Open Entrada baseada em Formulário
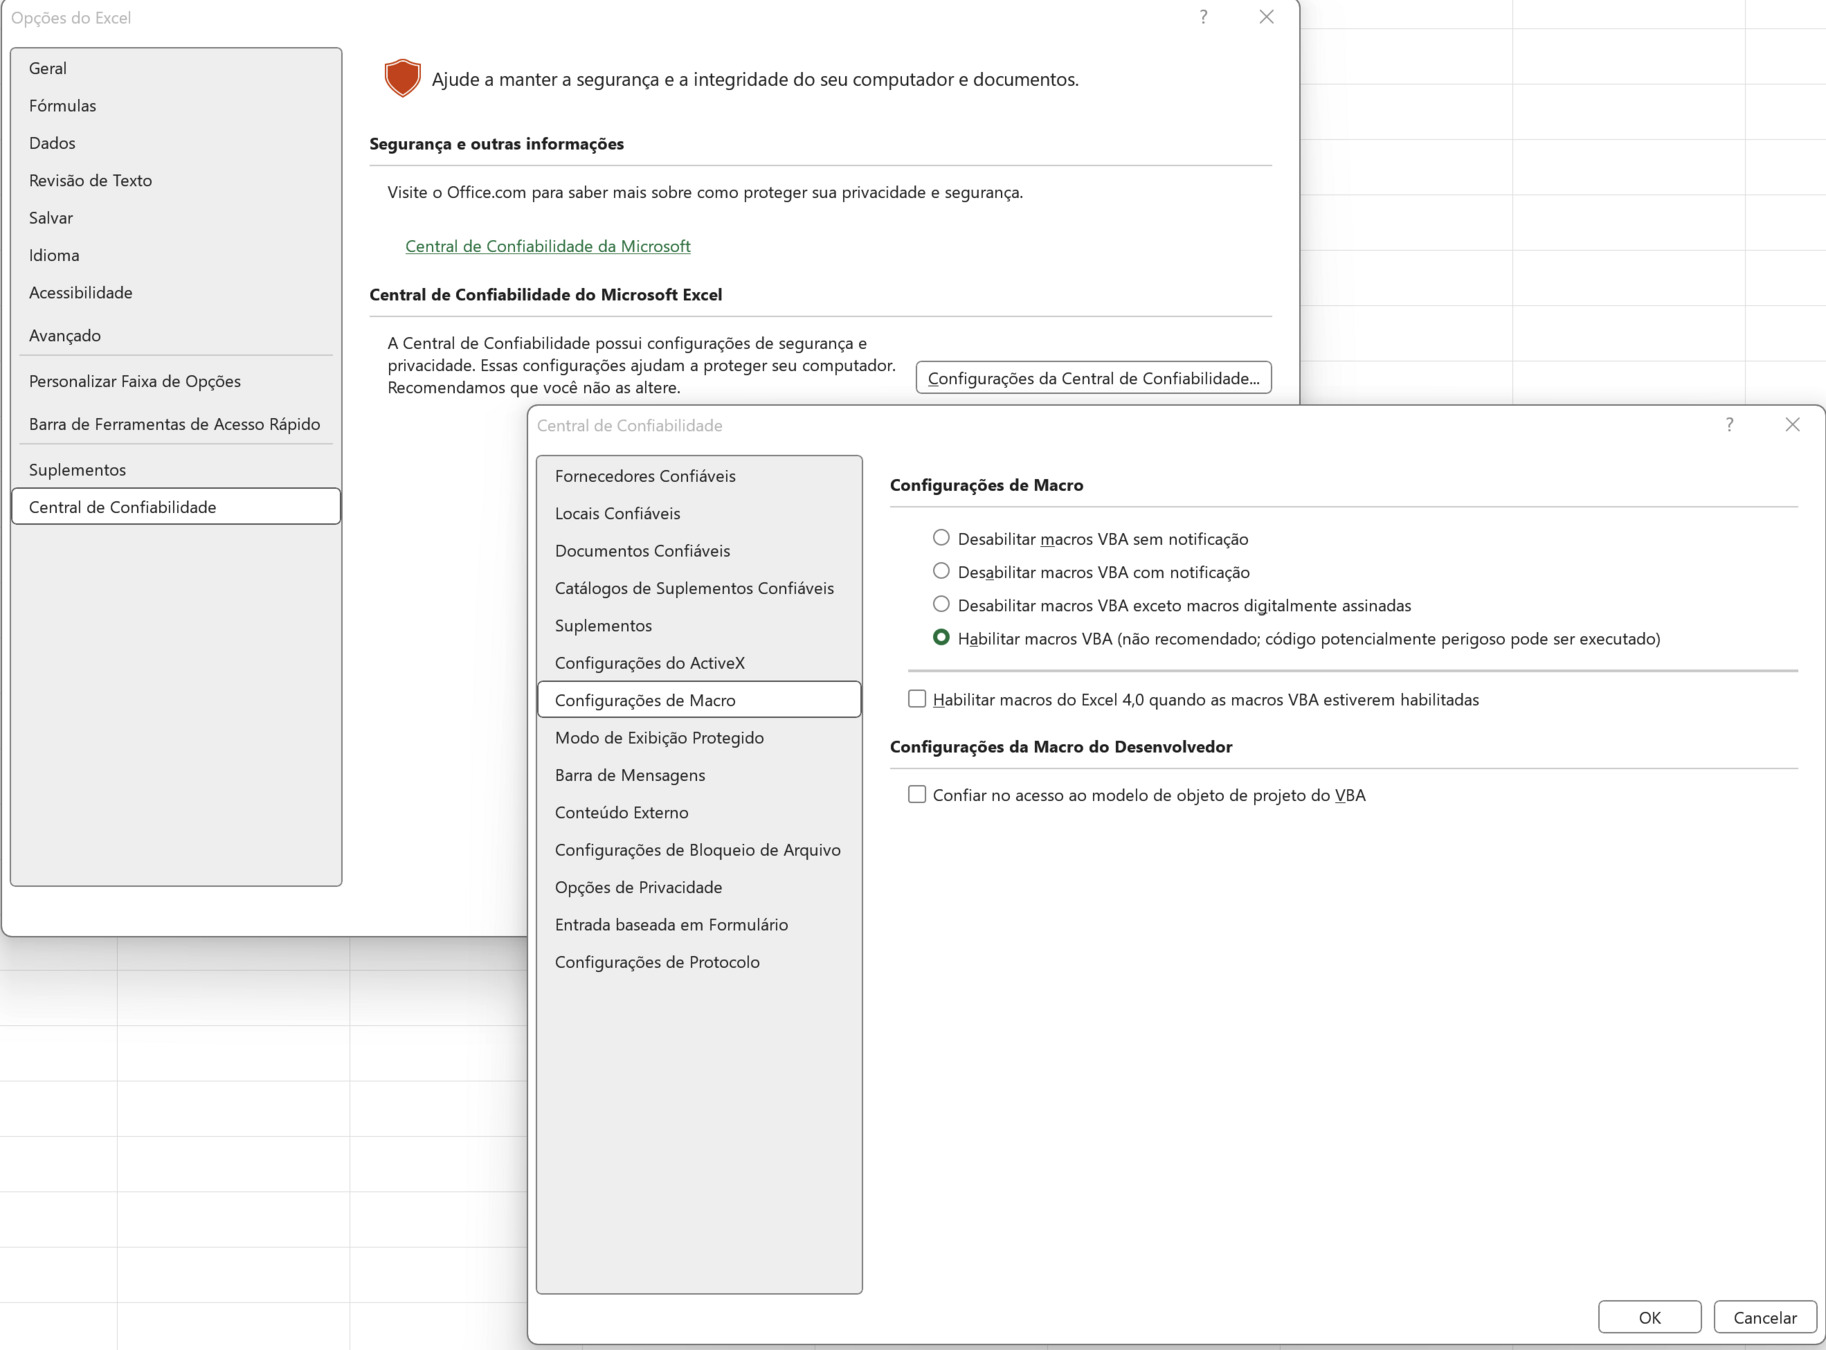 pos(699,924)
